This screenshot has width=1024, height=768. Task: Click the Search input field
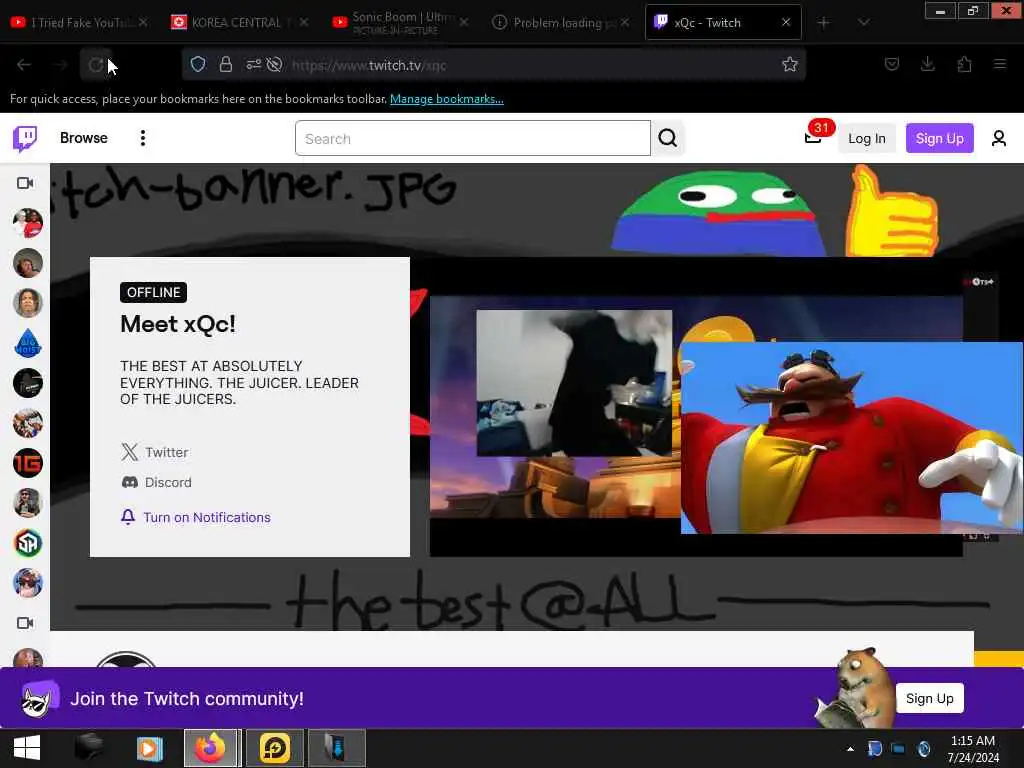(x=473, y=138)
